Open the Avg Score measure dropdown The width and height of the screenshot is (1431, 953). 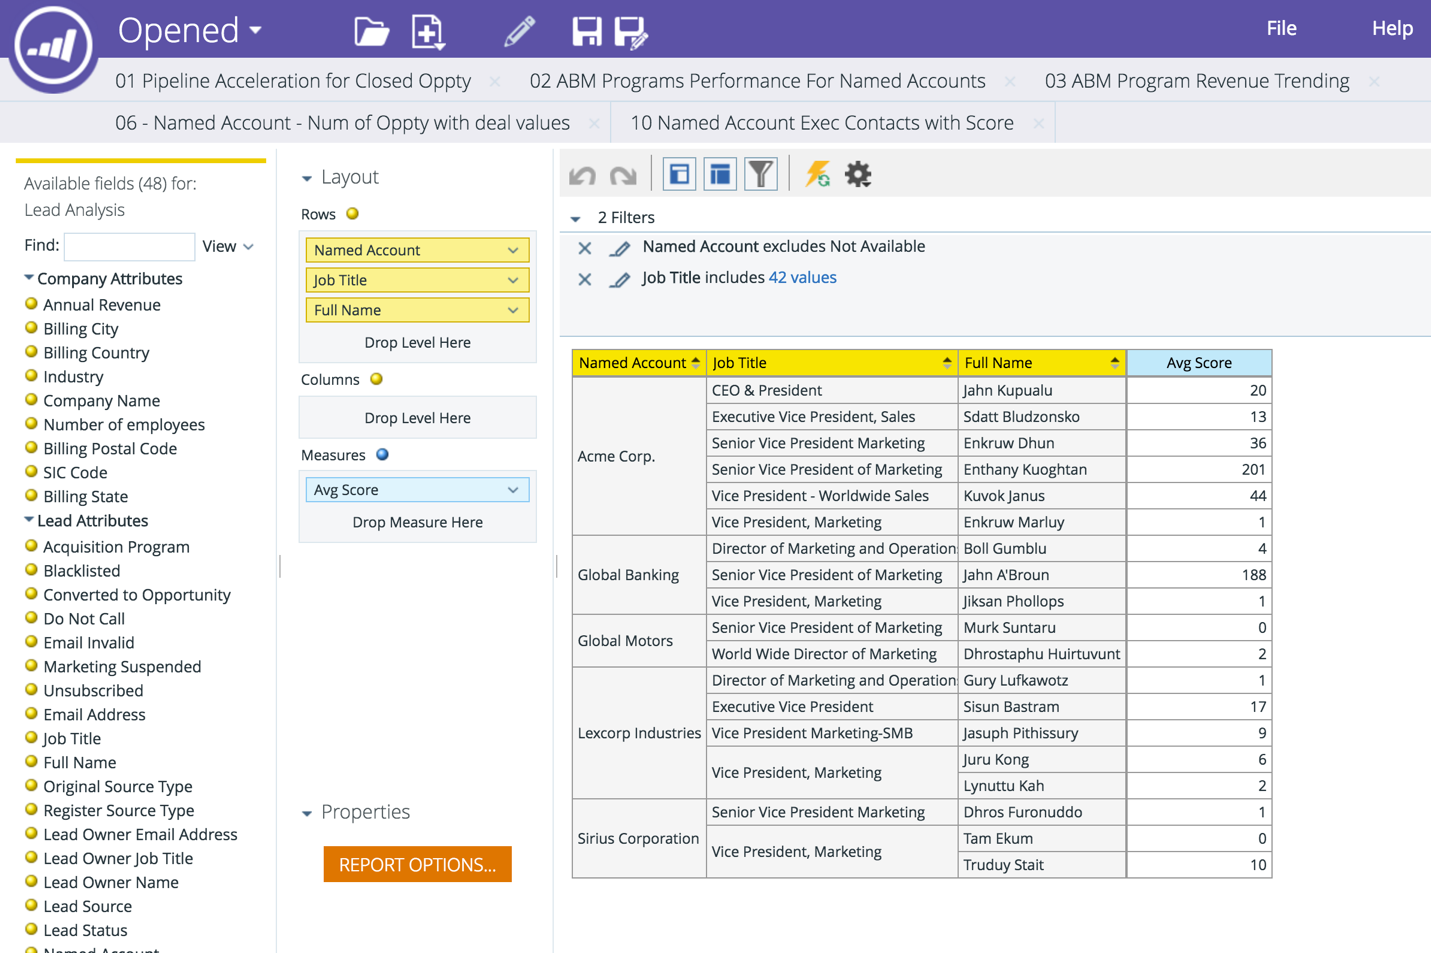click(512, 490)
